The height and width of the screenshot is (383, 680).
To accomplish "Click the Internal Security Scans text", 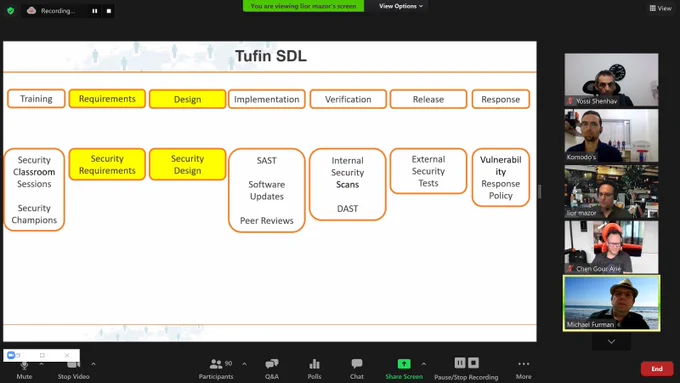I will coord(348,173).
